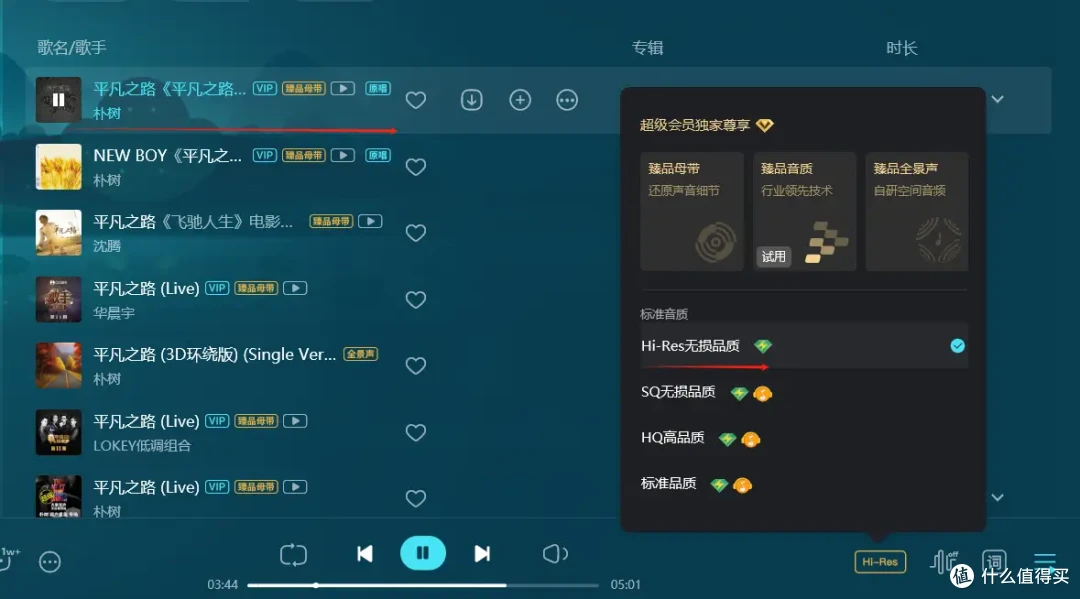The width and height of the screenshot is (1080, 599).
Task: Skip to next track
Action: coord(482,553)
